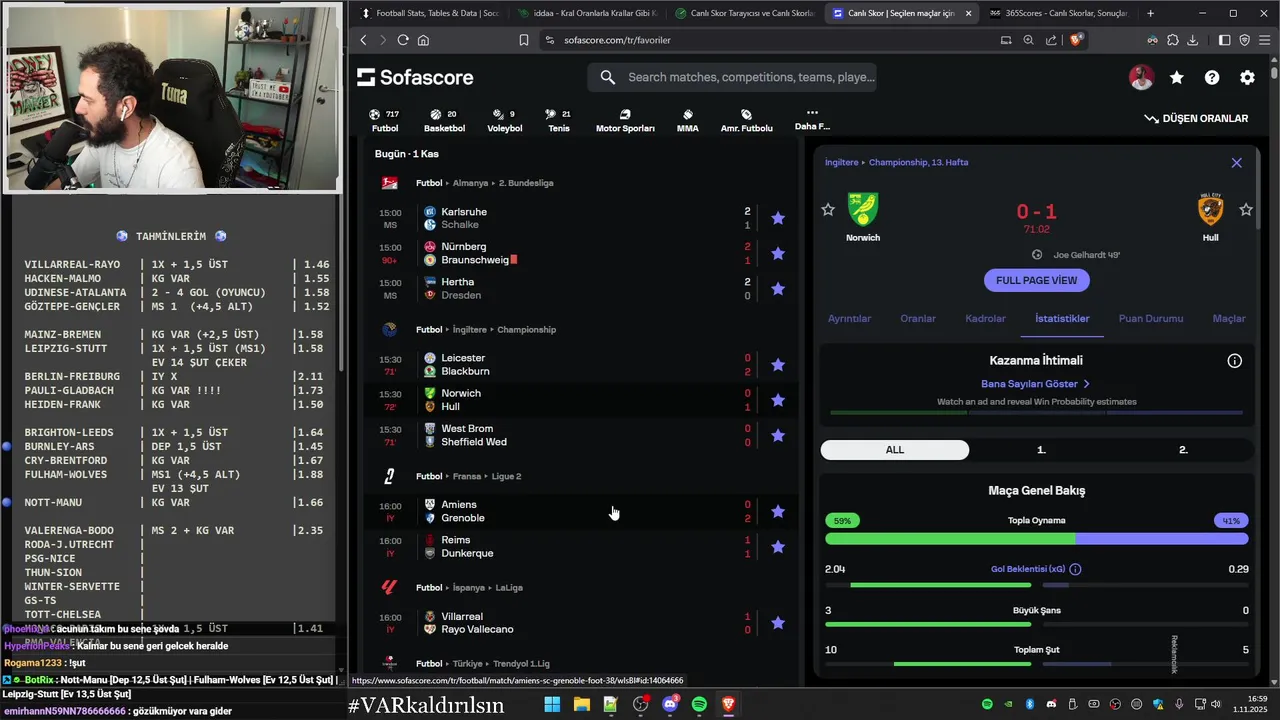The height and width of the screenshot is (720, 1280).
Task: Open a new browser tab
Action: click(x=1150, y=13)
